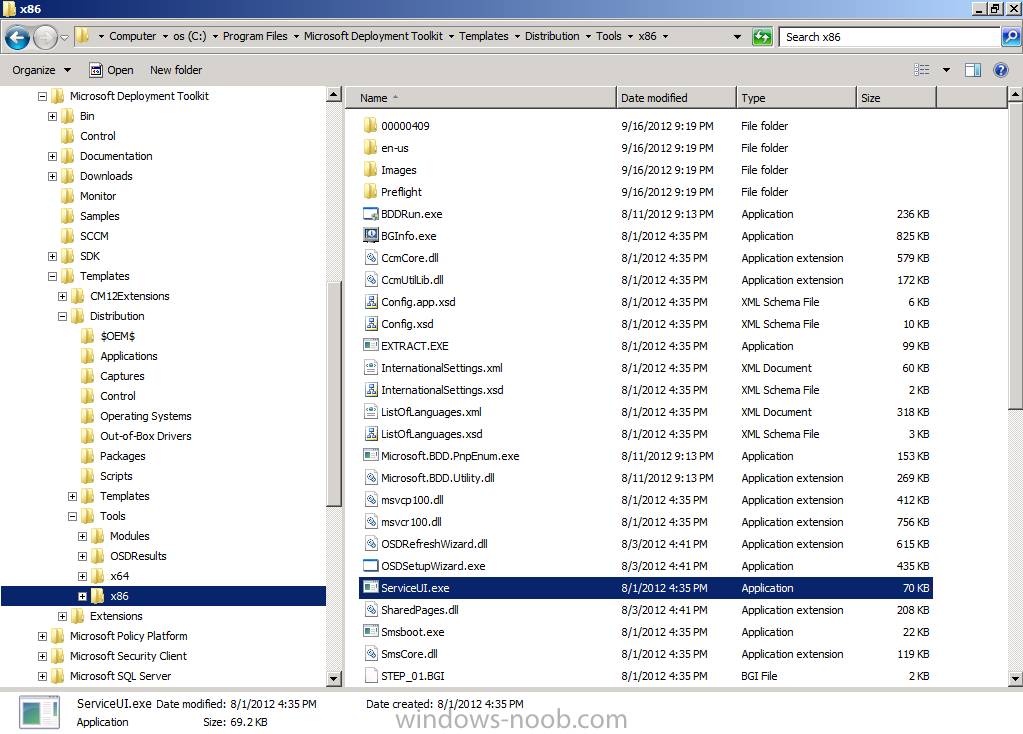This screenshot has width=1023, height=734.
Task: Click the Help question mark icon
Action: 1000,70
